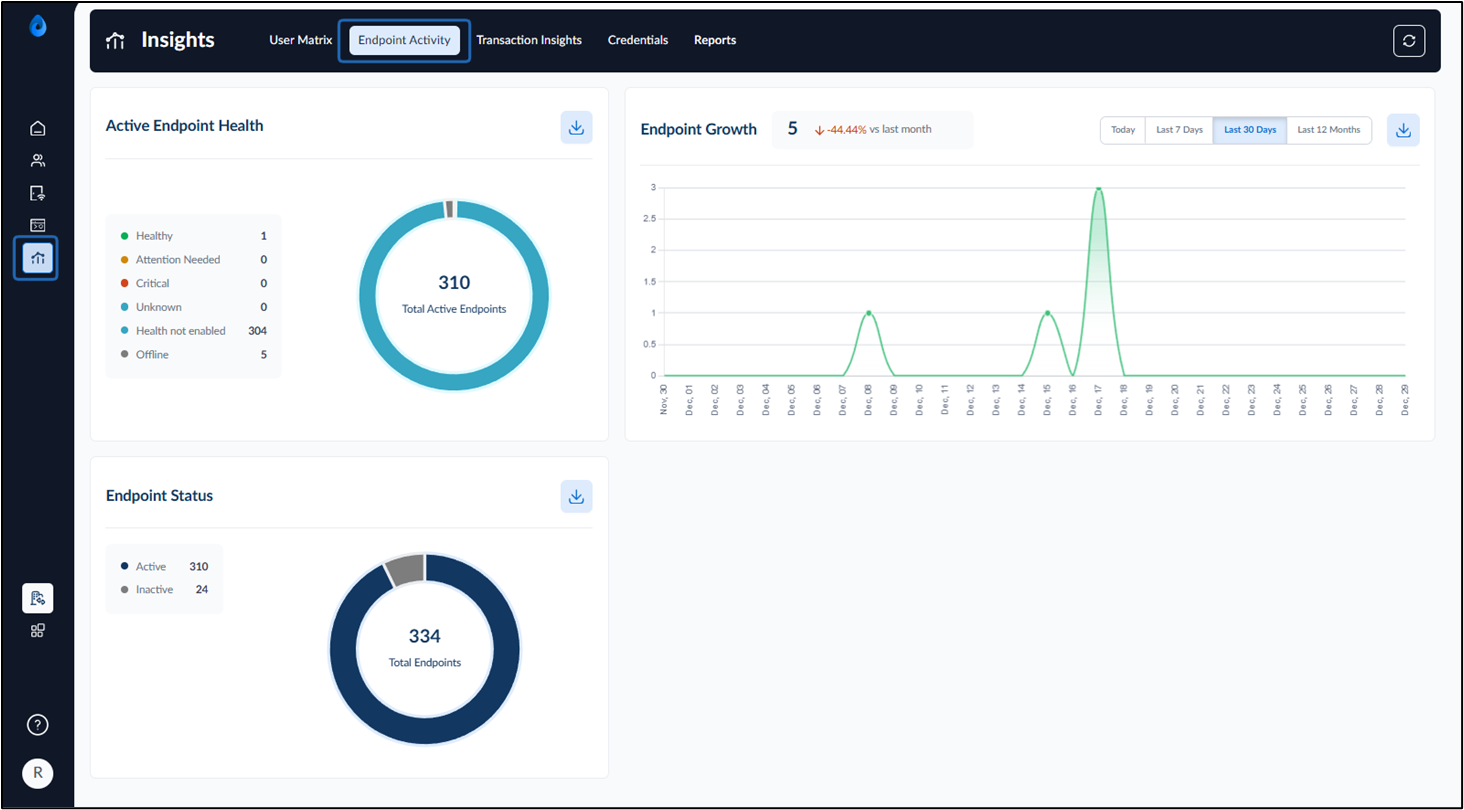The width and height of the screenshot is (1464, 810).
Task: Open the Home page from the sidebar
Action: coord(38,128)
